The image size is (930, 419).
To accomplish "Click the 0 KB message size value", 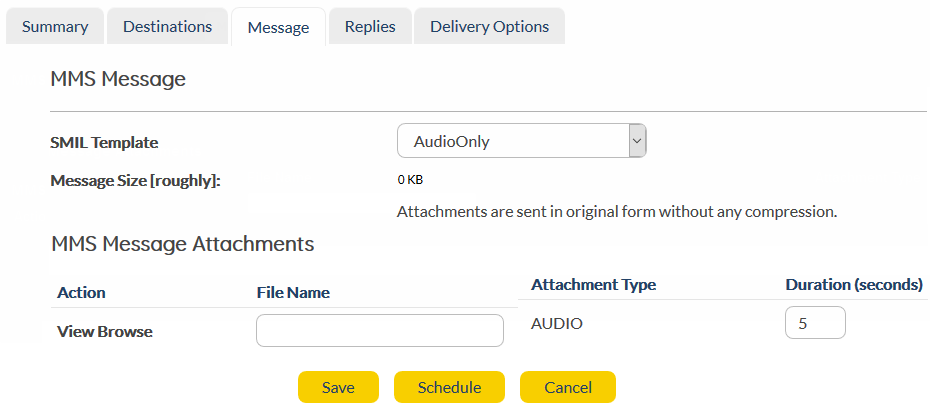I will (410, 181).
